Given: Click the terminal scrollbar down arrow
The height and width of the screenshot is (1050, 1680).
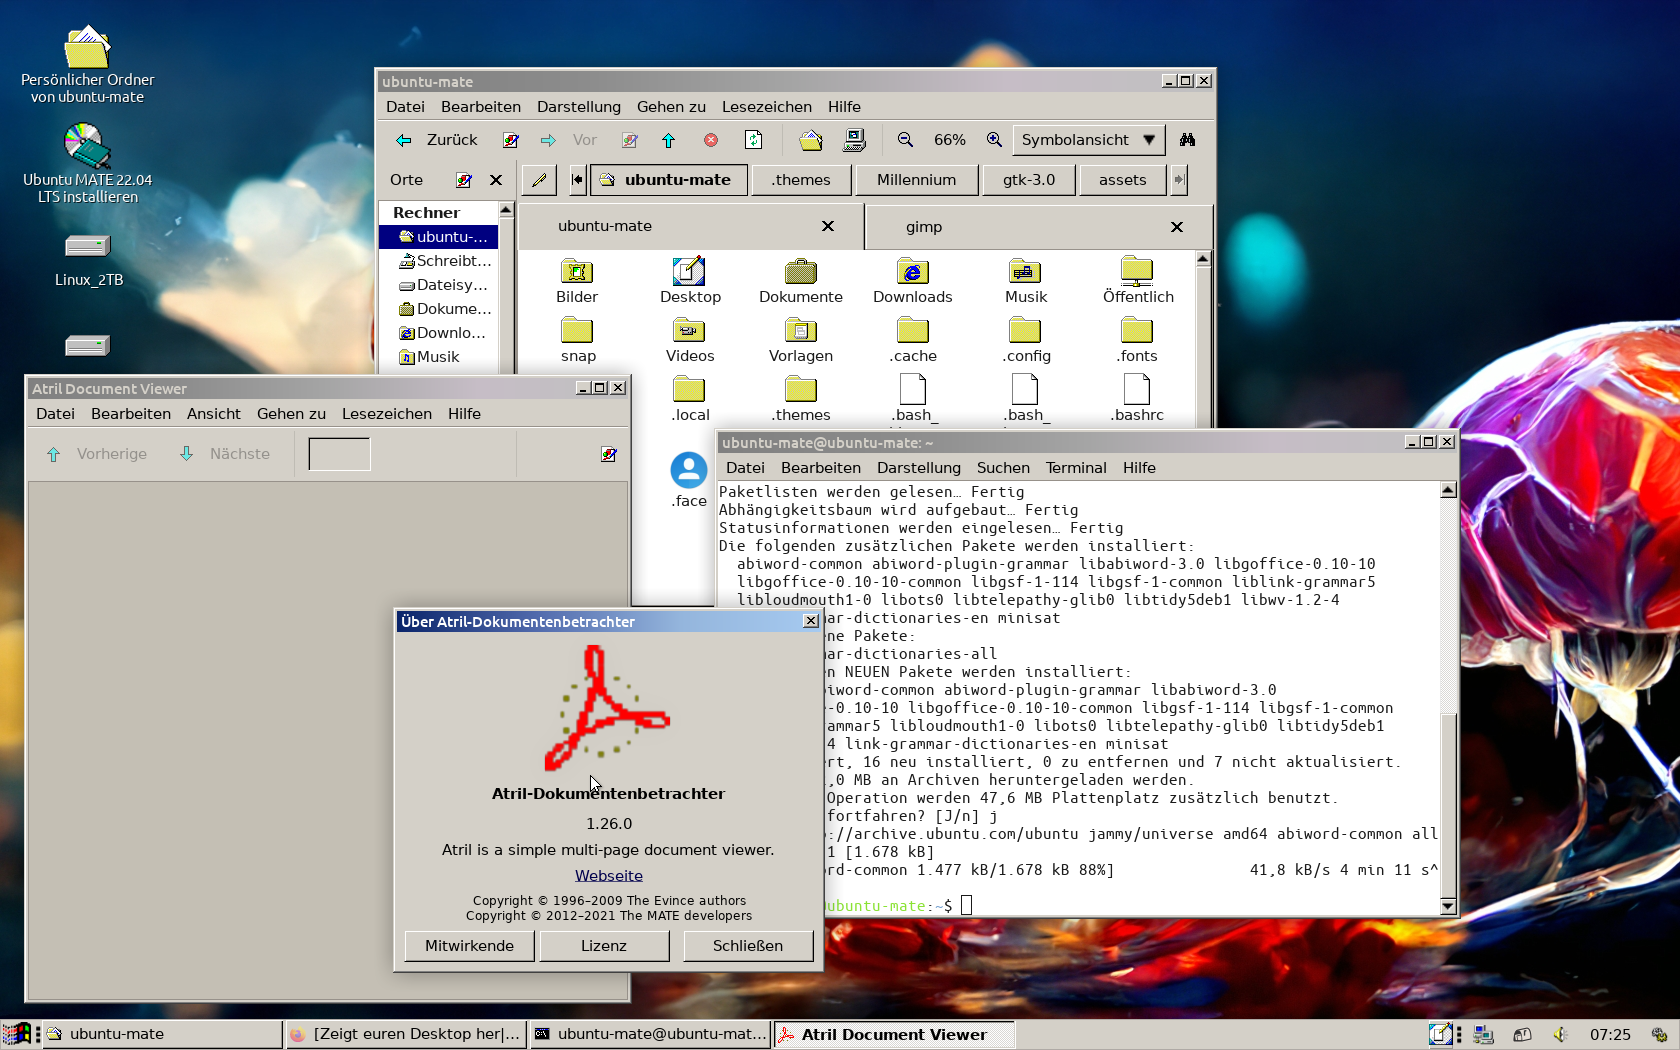Looking at the screenshot, I should (x=1448, y=906).
